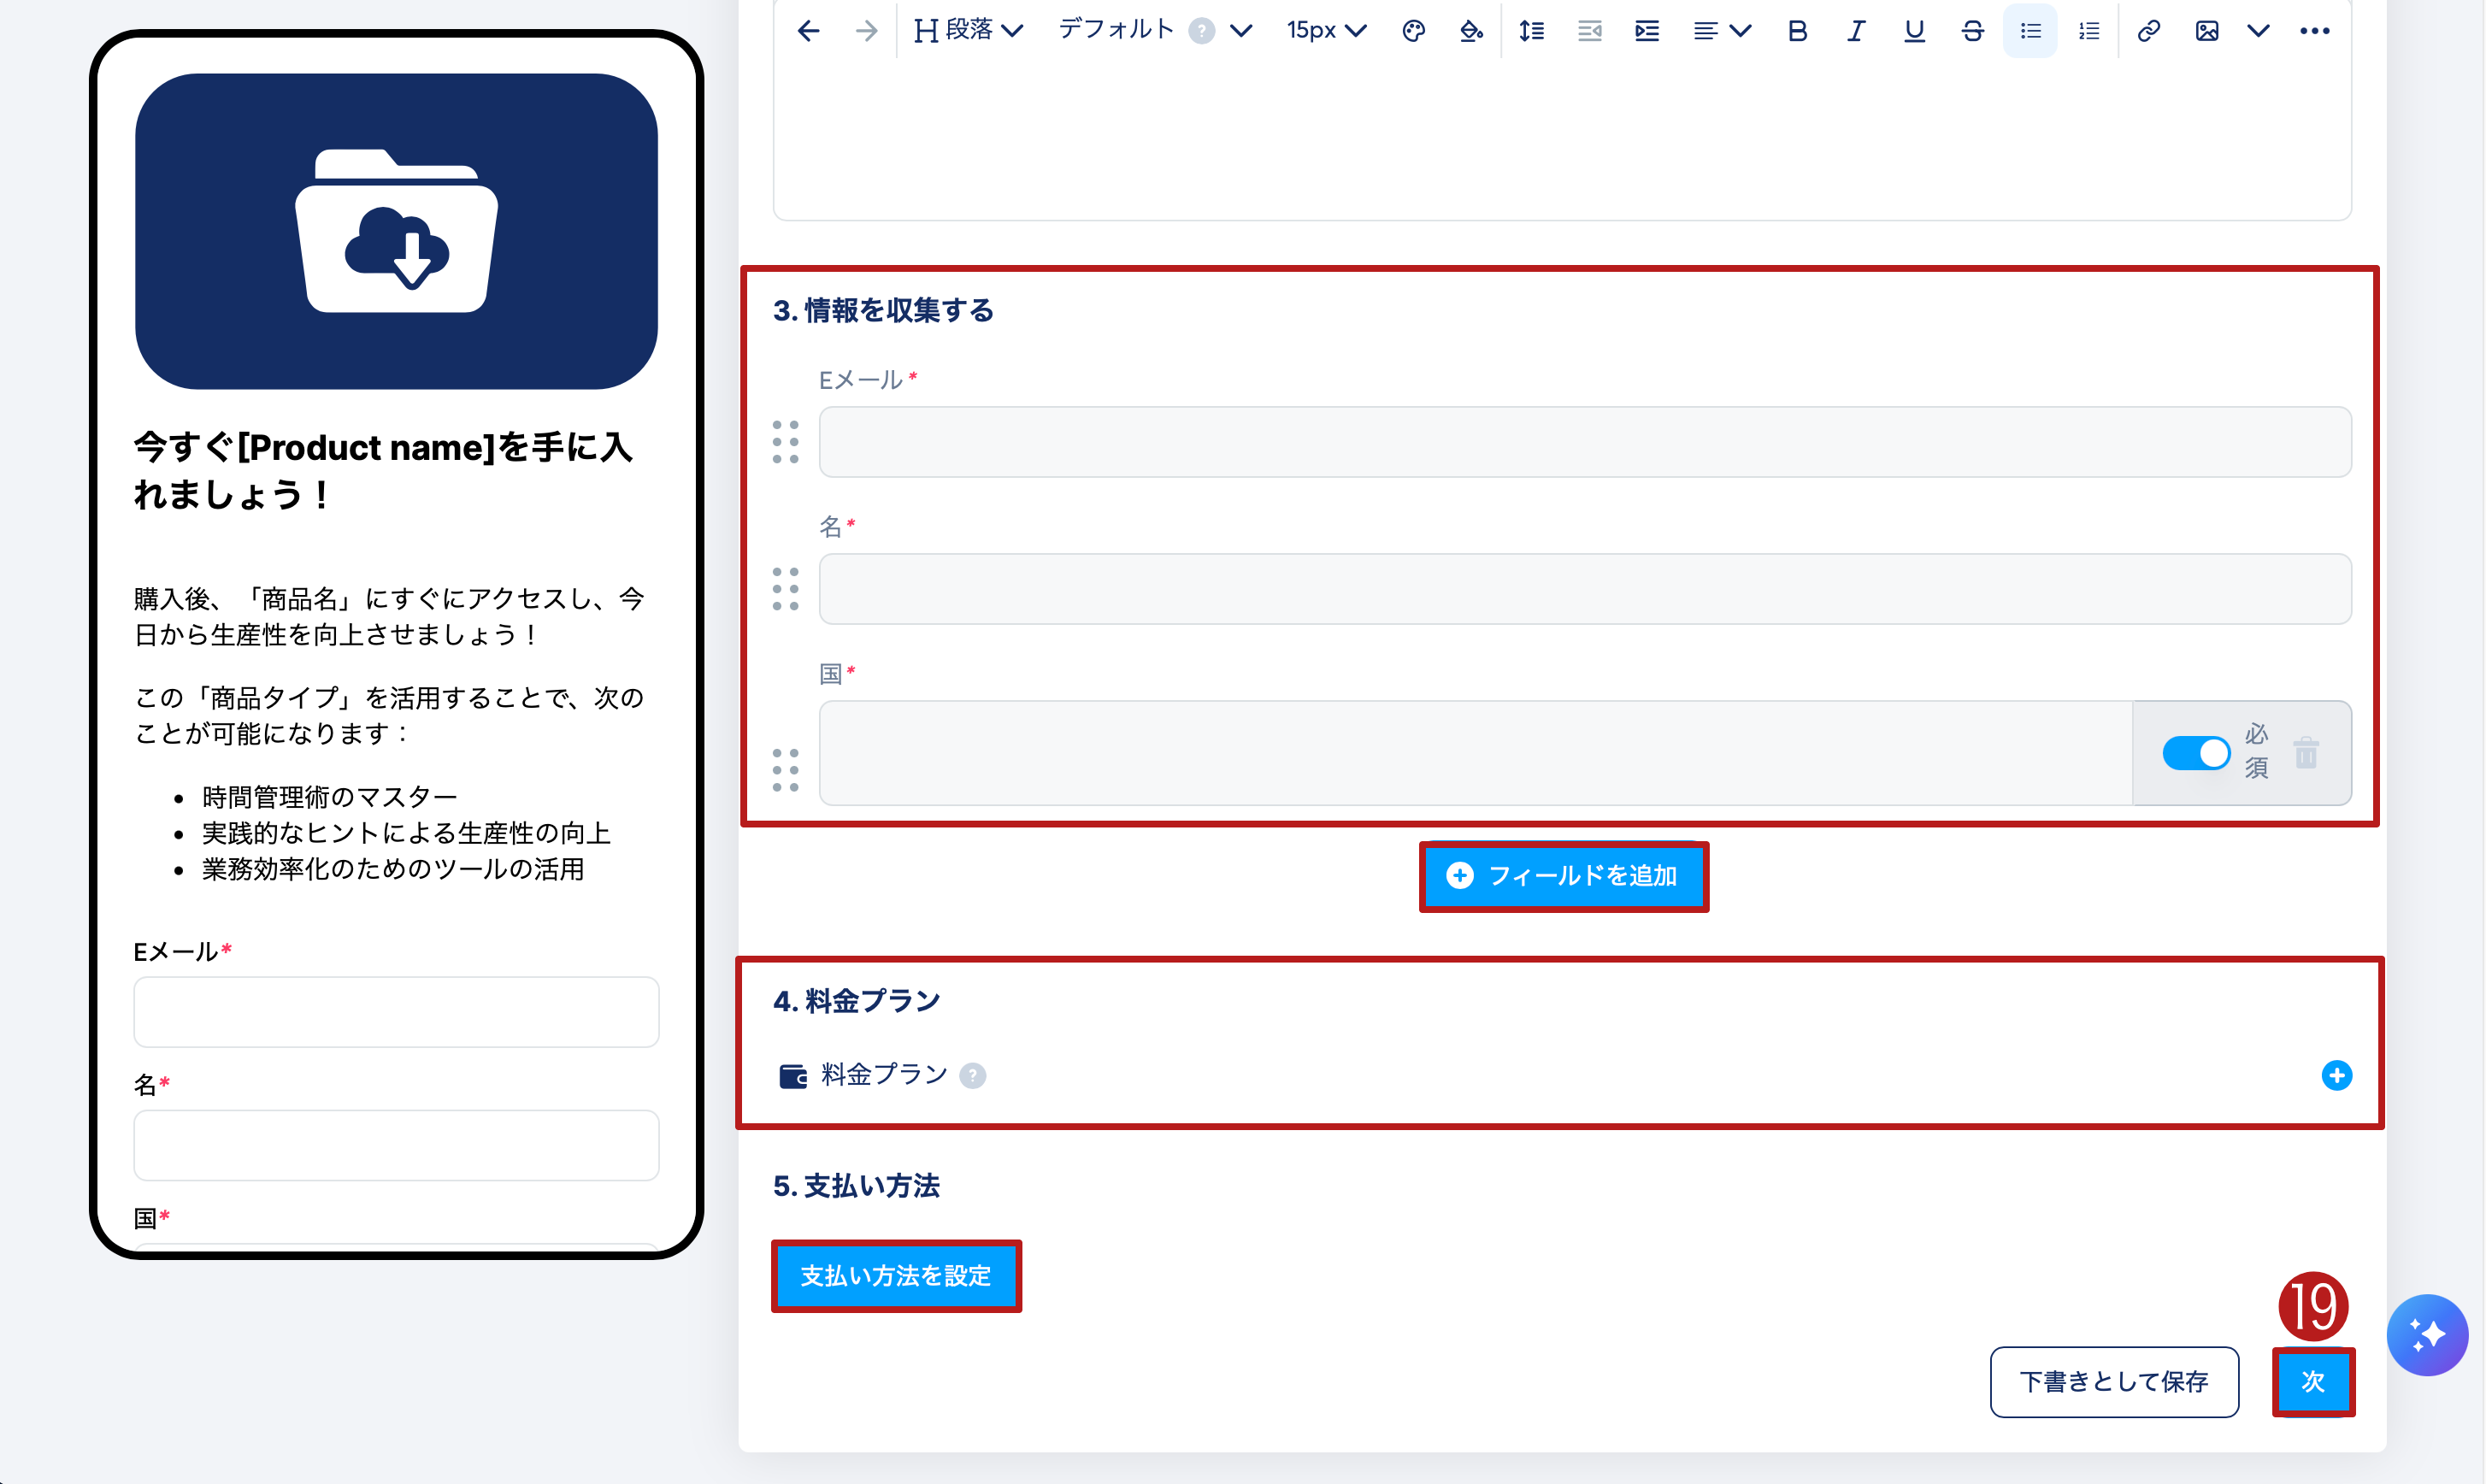
Task: Click 支払い方法を設定 button
Action: pyautogui.click(x=896, y=1276)
